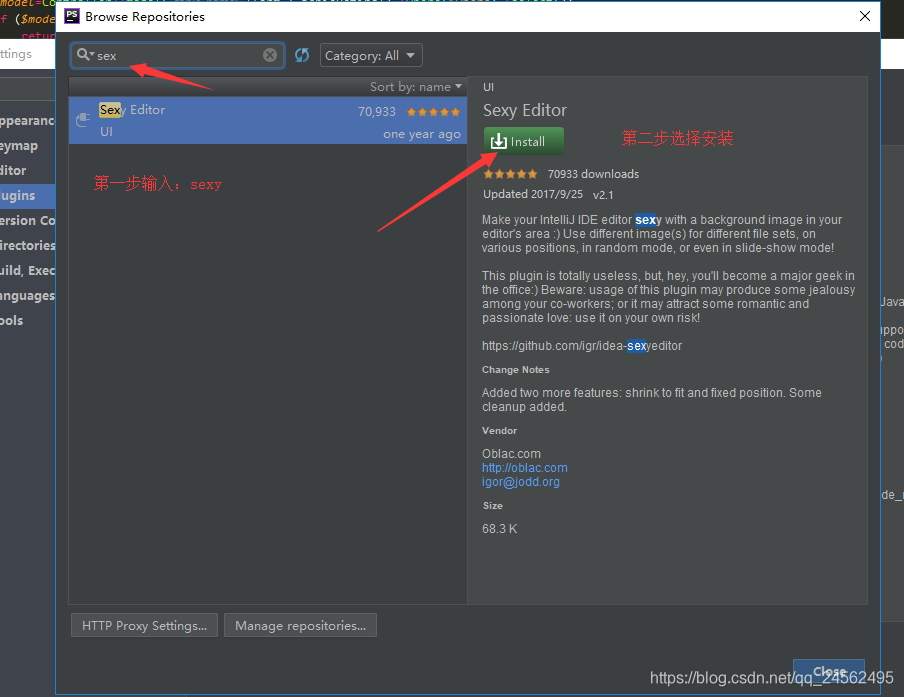Select Plugins in Settings window sidebar

[28, 196]
